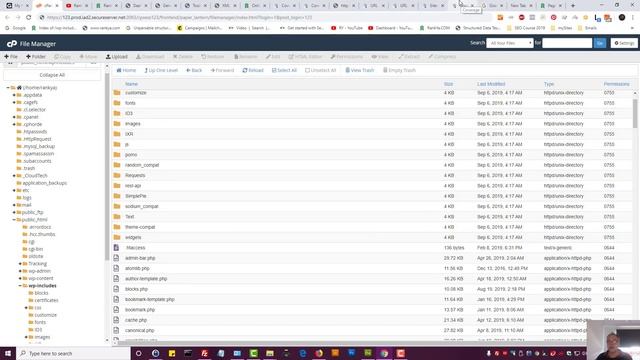Select the cgi-bin folder in tree

click(x=36, y=249)
